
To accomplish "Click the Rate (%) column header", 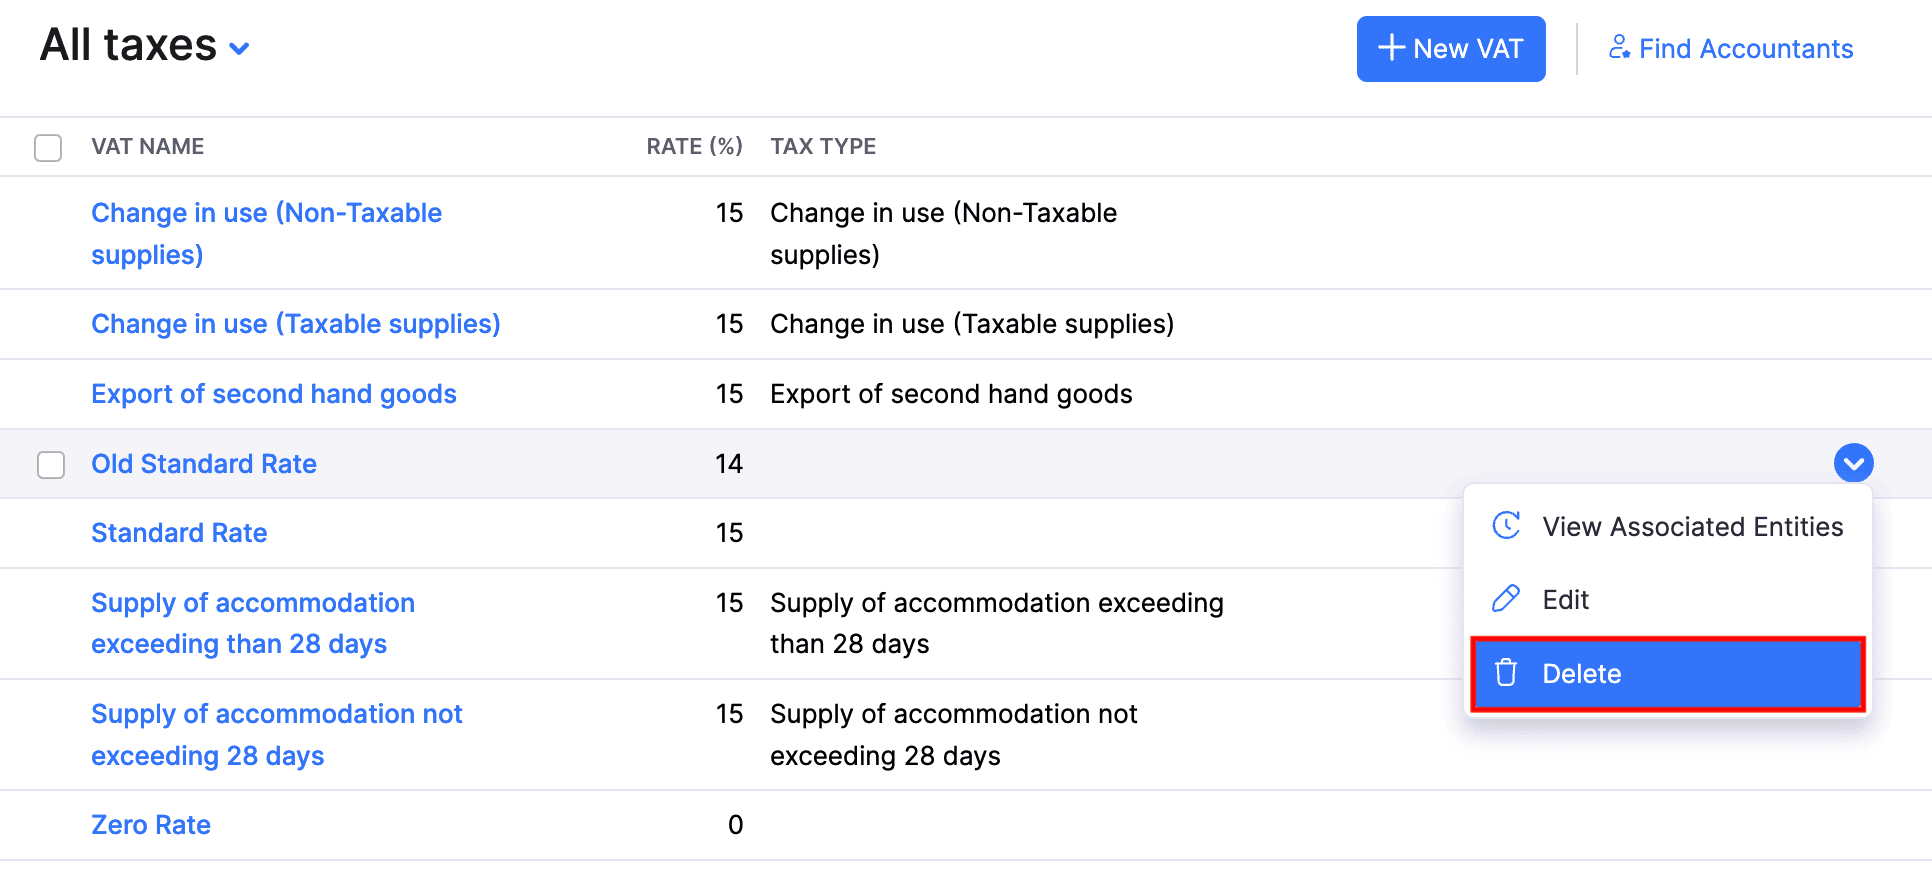I will [694, 147].
